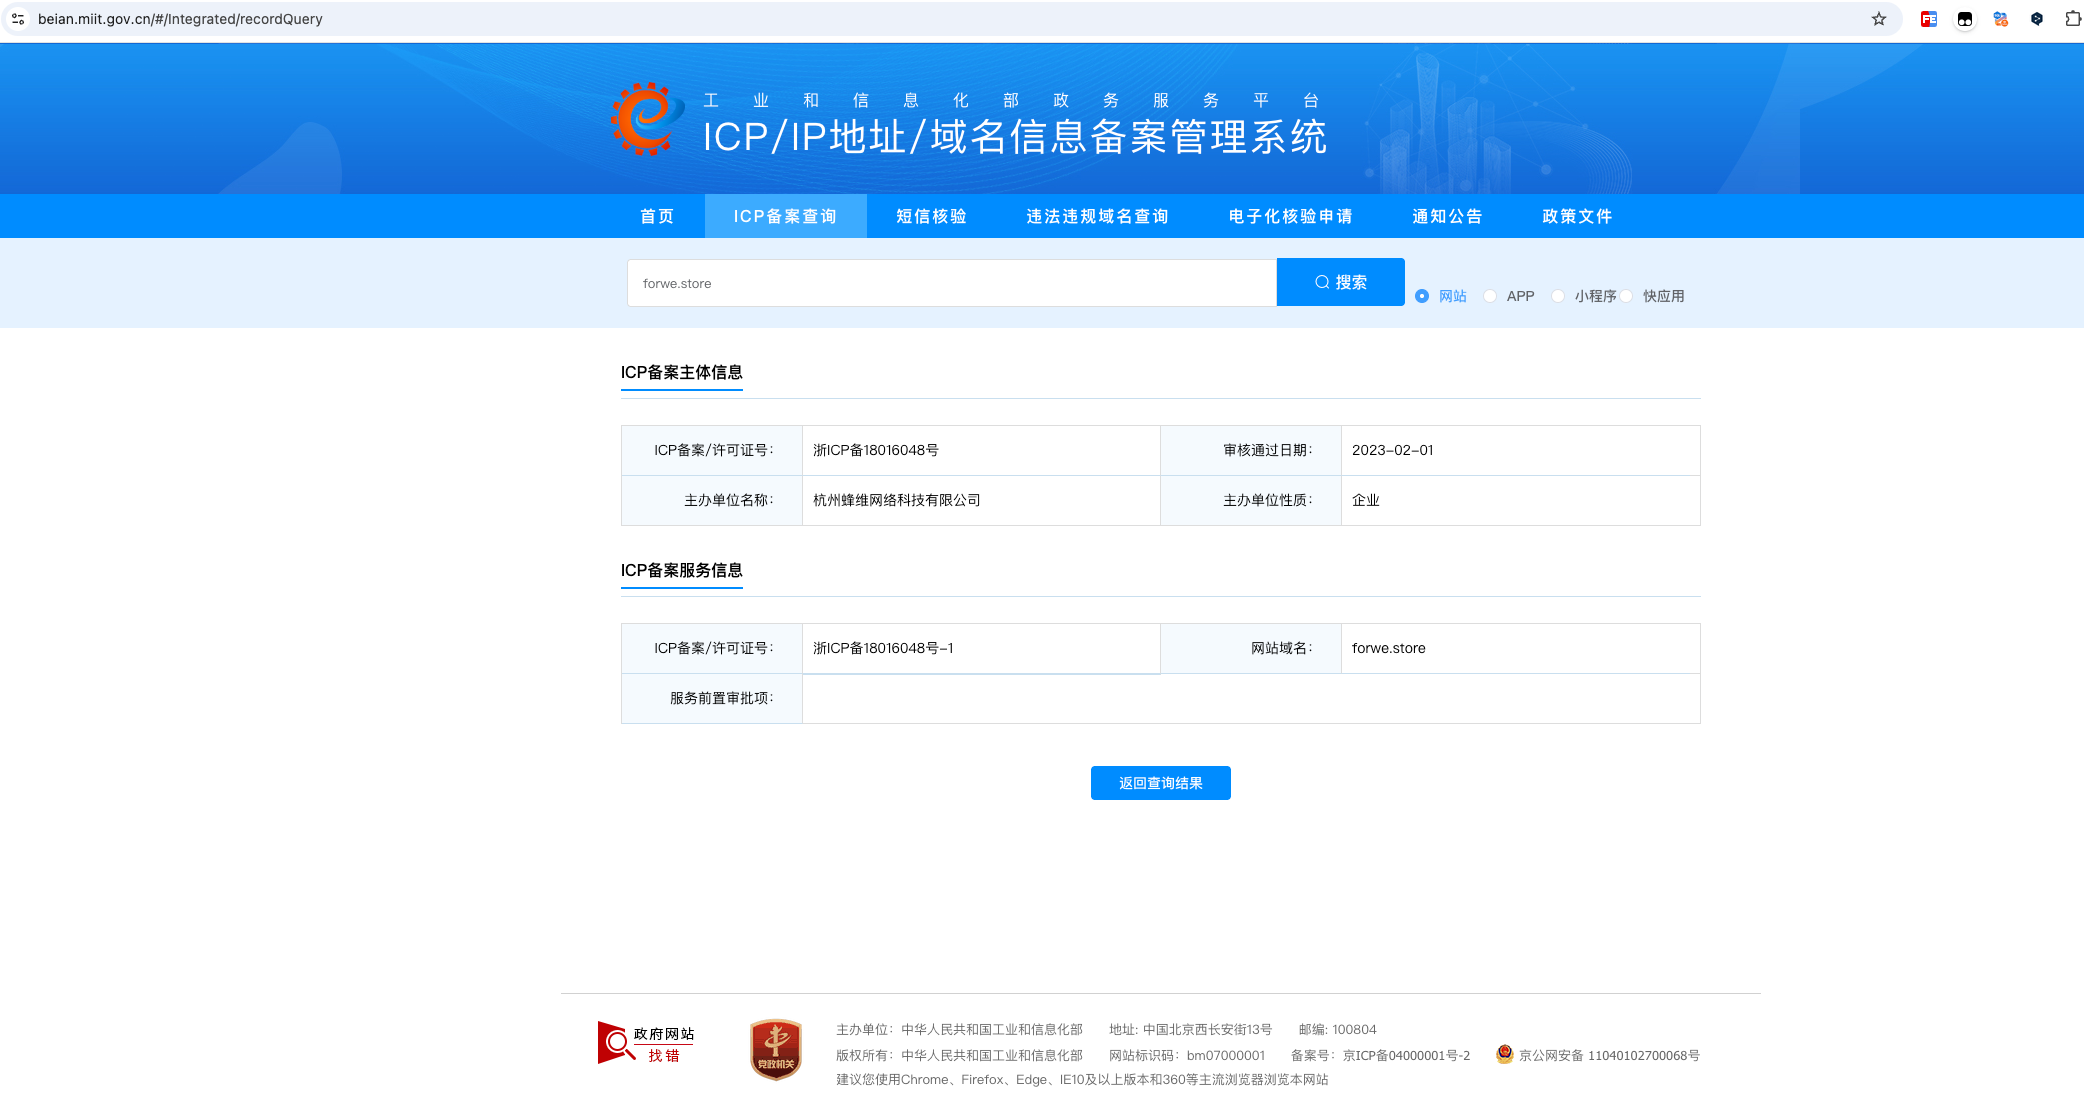Screen dimensions: 2084x1110
Task: Select the APP radio option
Action: [1490, 296]
